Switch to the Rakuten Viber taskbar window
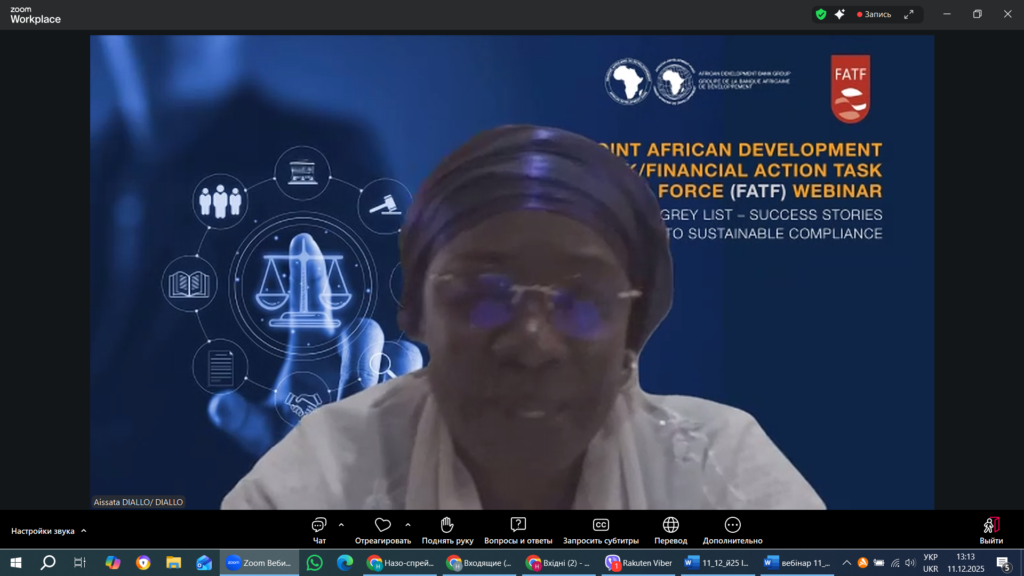 coord(639,563)
